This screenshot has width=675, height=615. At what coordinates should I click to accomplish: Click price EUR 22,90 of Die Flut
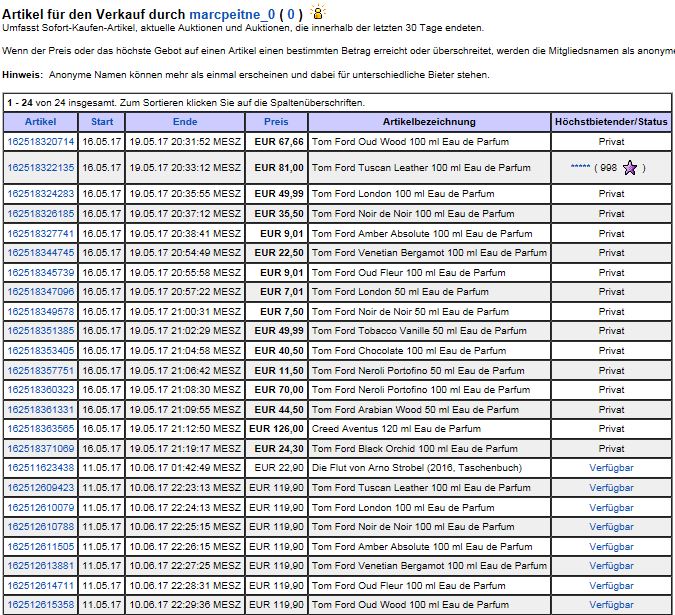279,468
